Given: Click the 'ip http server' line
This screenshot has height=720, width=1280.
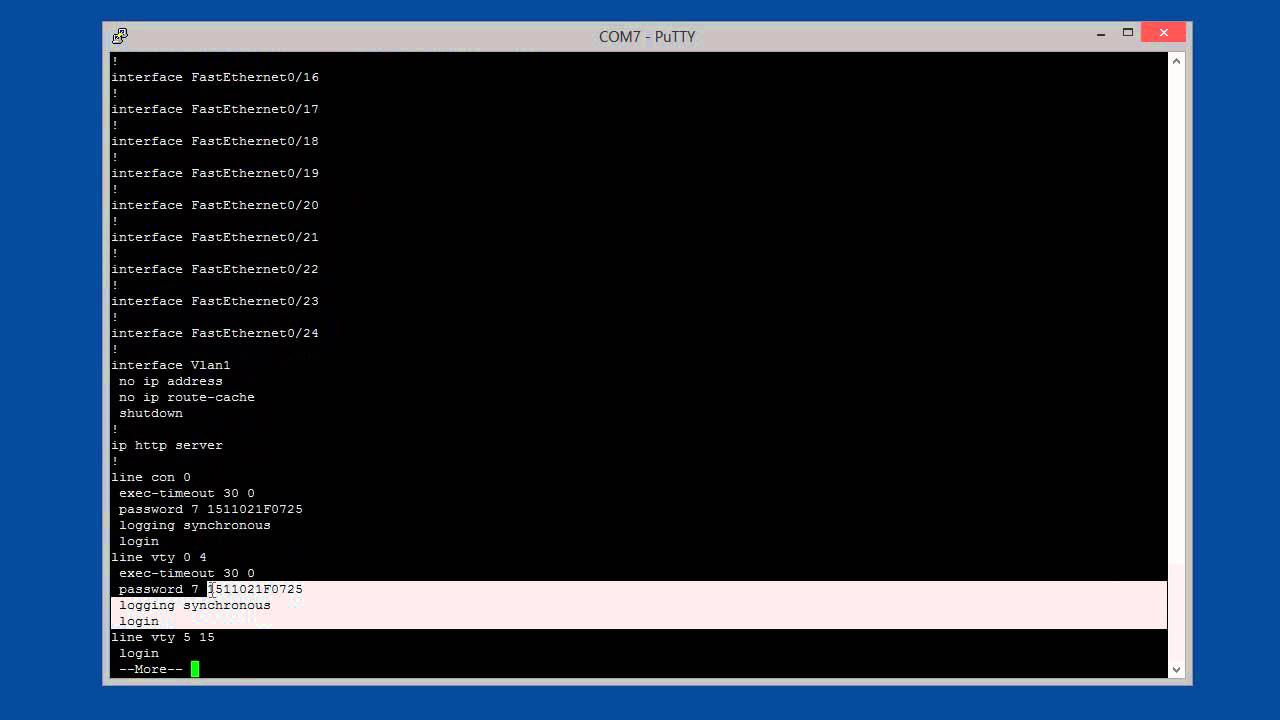Looking at the screenshot, I should tap(167, 445).
